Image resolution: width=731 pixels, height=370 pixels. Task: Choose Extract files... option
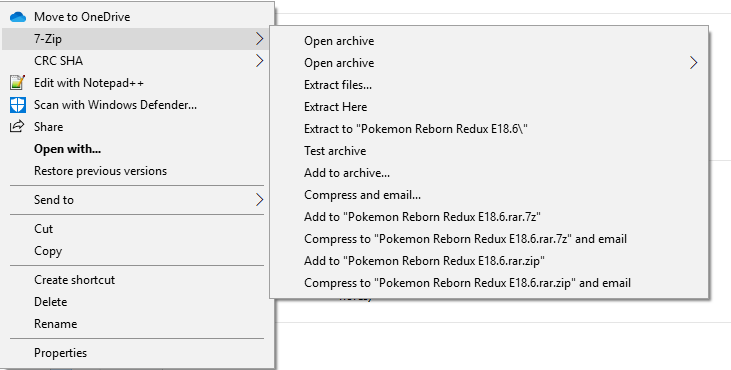click(489, 85)
